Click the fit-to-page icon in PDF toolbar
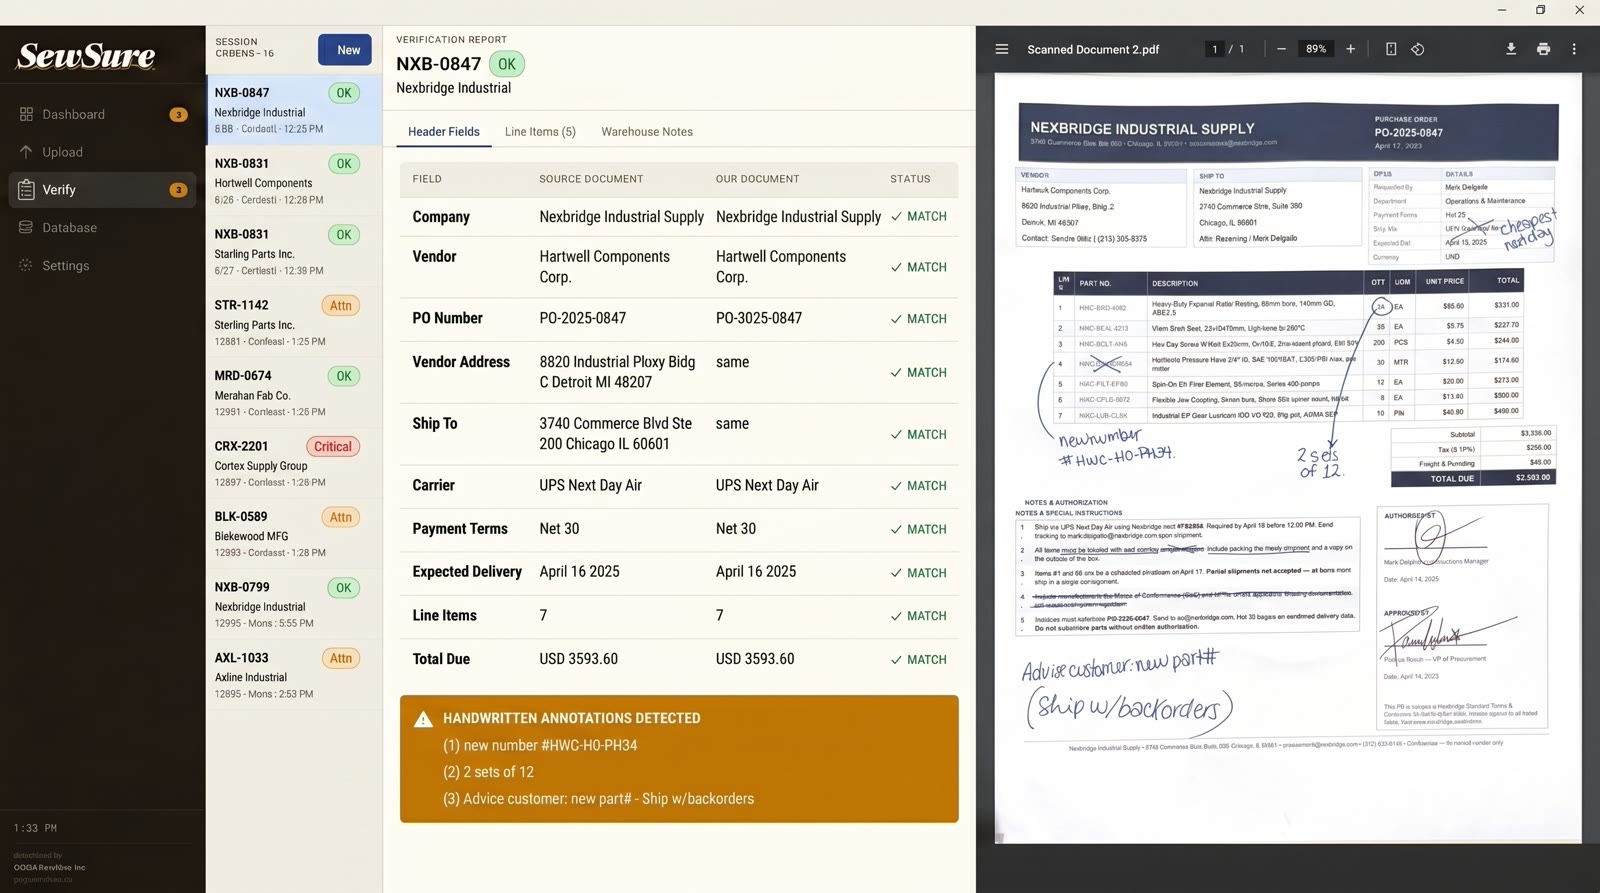This screenshot has height=893, width=1600. [1391, 49]
